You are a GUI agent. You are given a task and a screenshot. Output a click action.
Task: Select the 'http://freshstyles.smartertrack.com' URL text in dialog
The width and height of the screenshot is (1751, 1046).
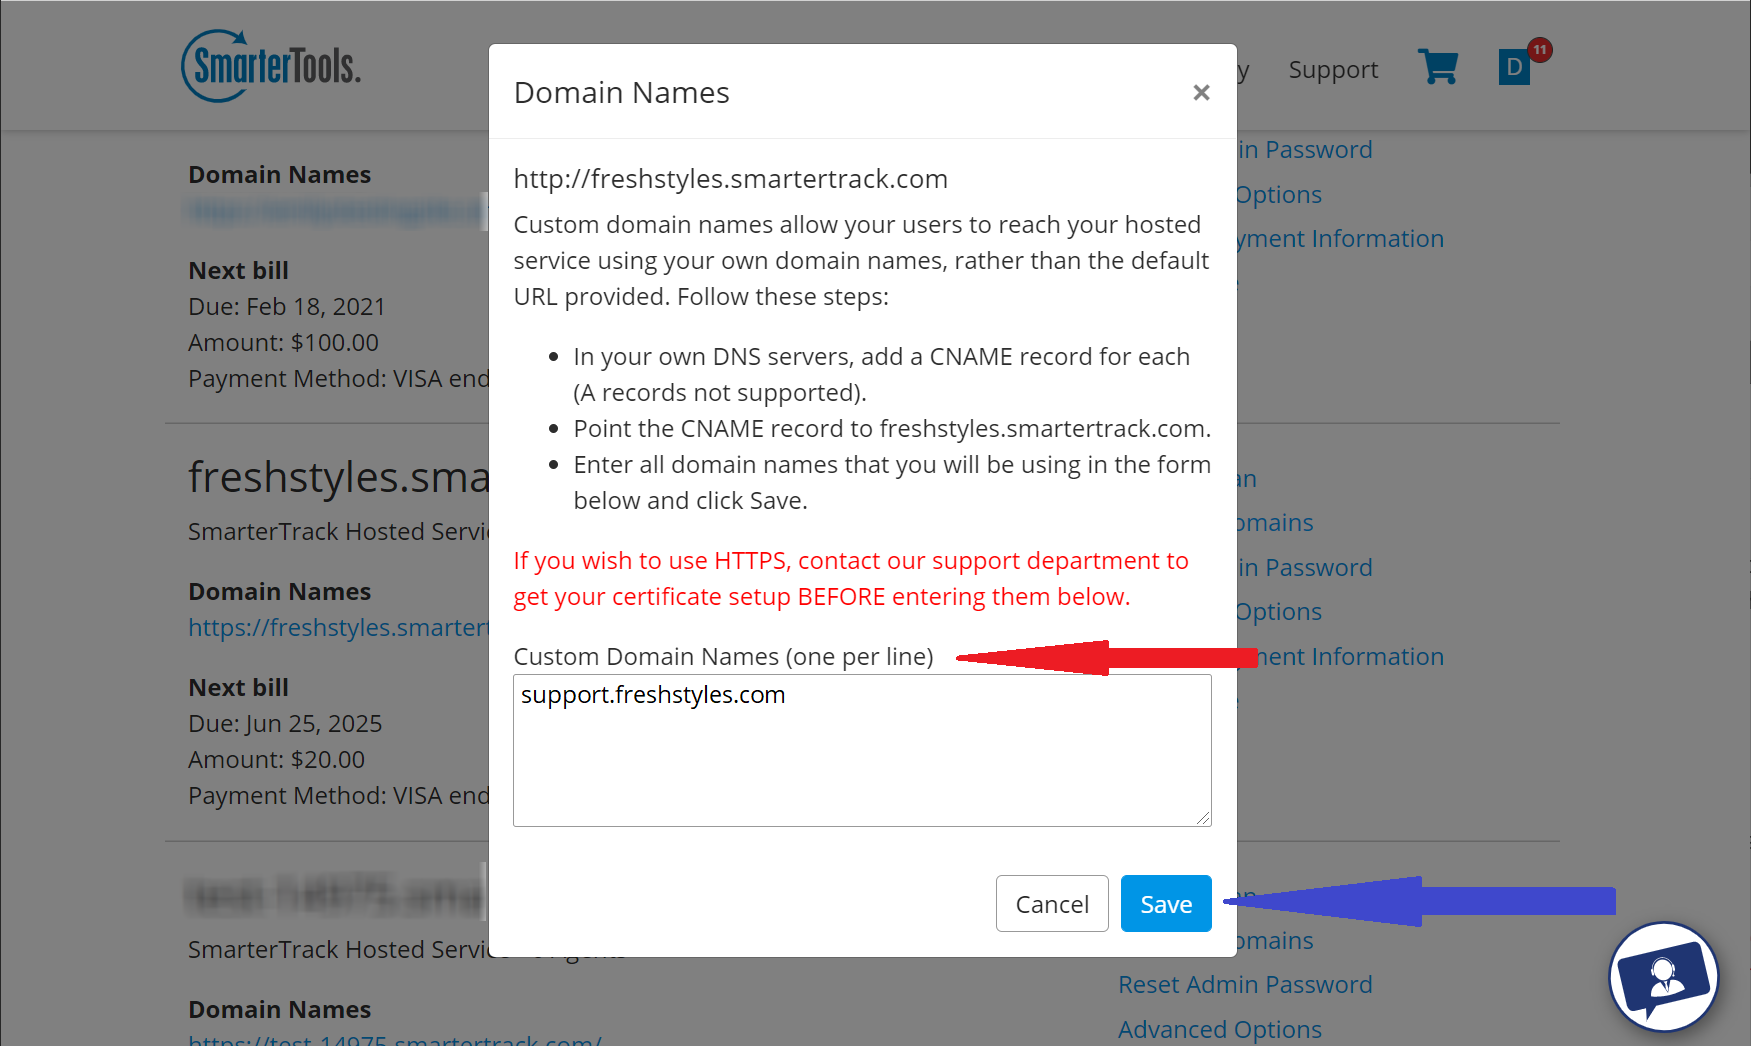731,179
